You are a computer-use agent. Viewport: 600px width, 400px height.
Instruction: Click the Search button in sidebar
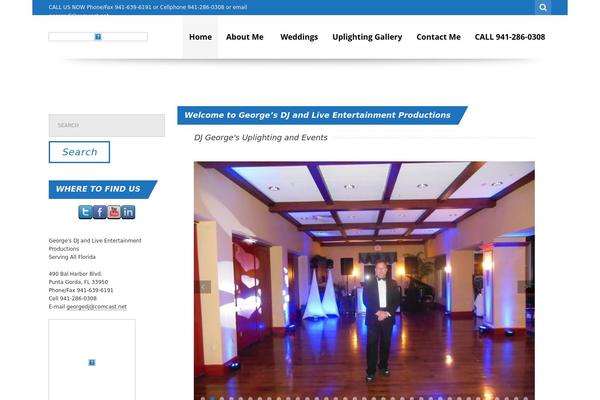click(79, 152)
